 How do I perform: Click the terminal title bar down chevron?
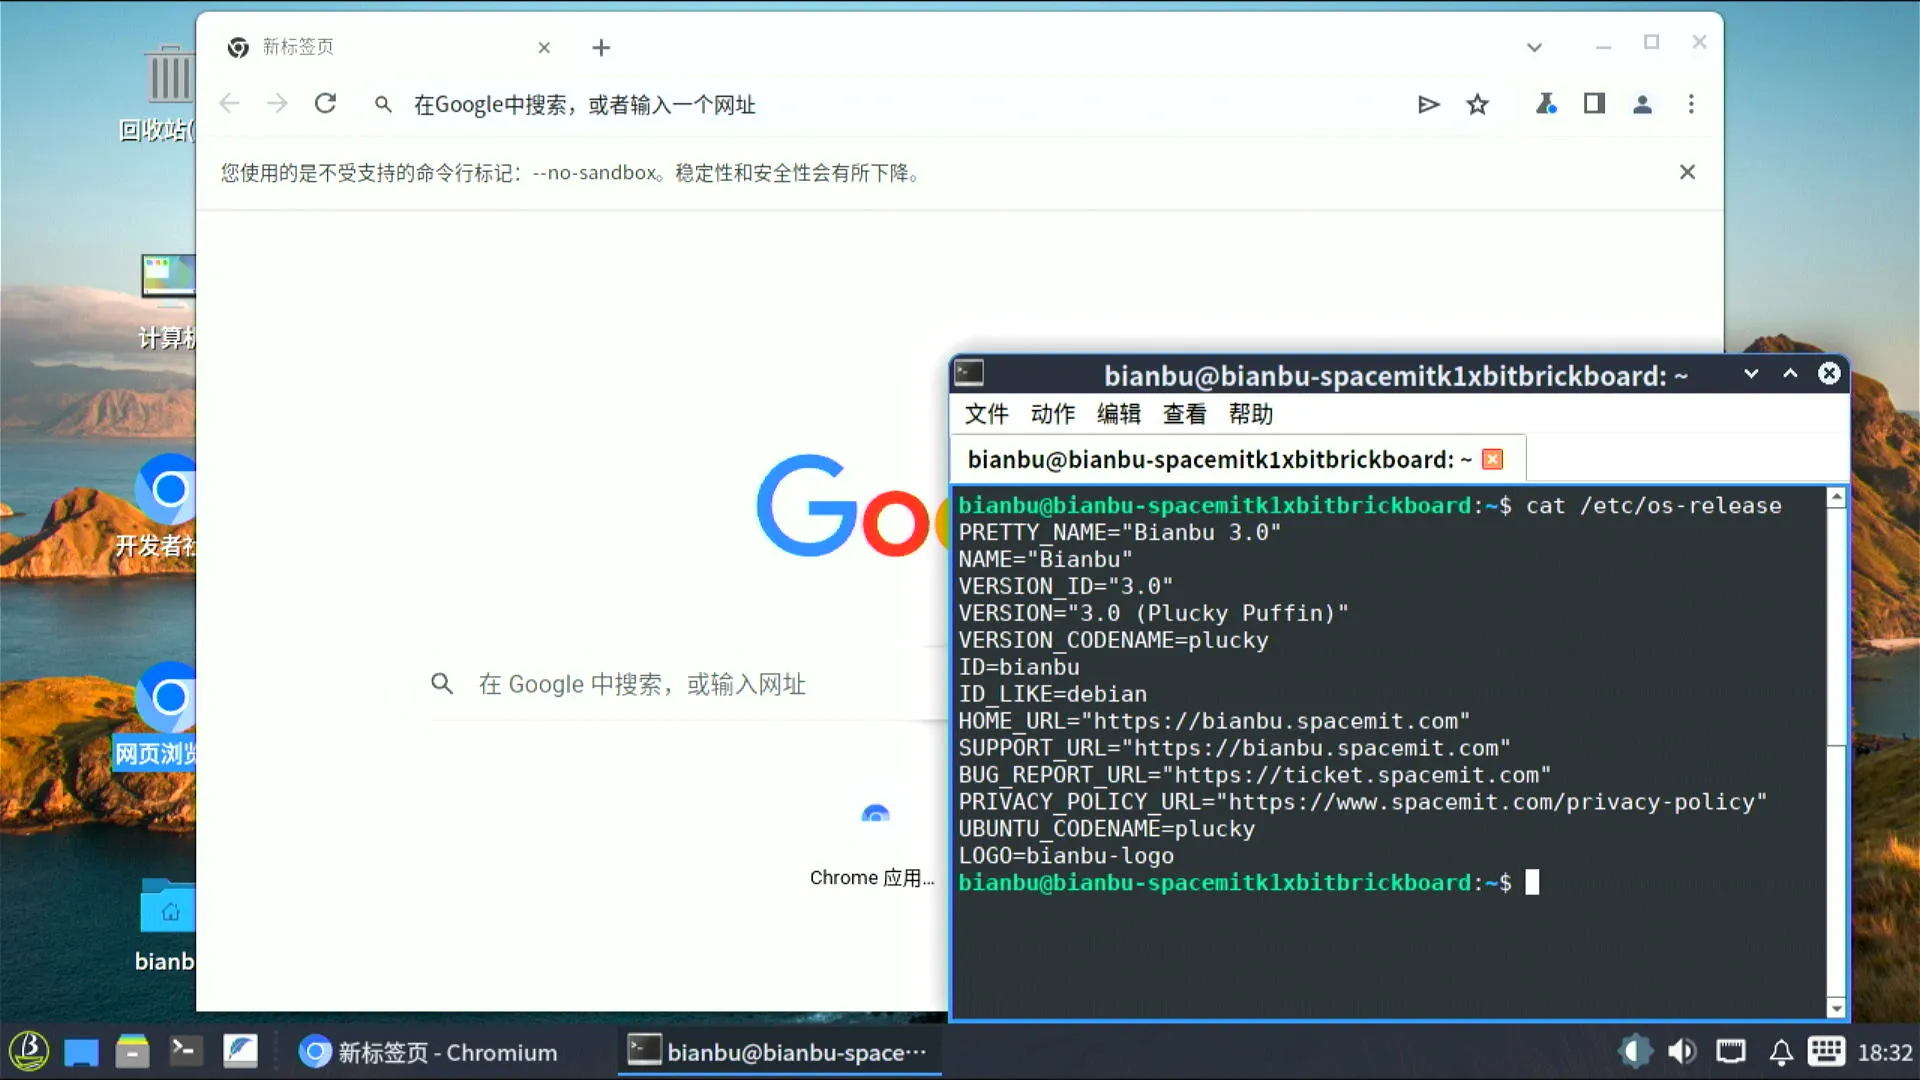coord(1751,374)
